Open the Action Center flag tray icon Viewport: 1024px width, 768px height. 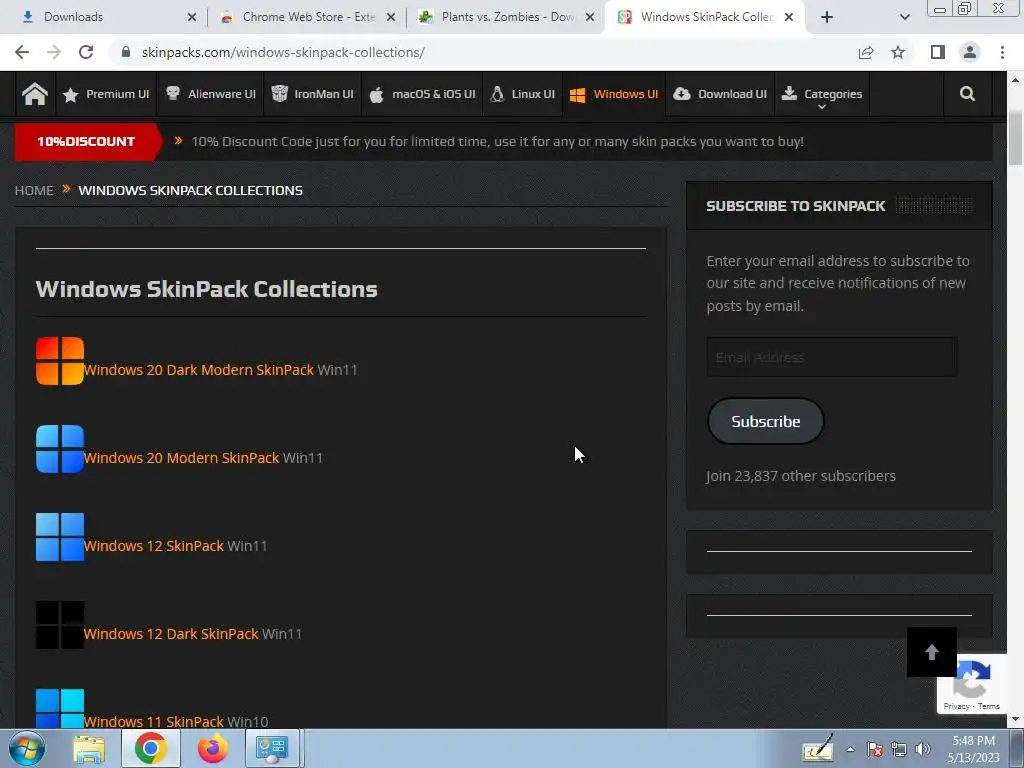tap(875, 749)
